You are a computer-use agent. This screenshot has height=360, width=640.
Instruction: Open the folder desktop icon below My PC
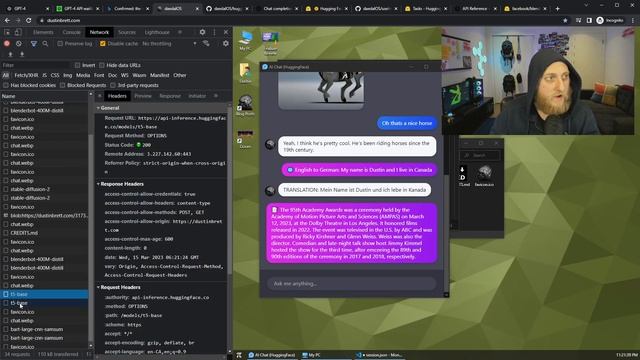[245, 73]
